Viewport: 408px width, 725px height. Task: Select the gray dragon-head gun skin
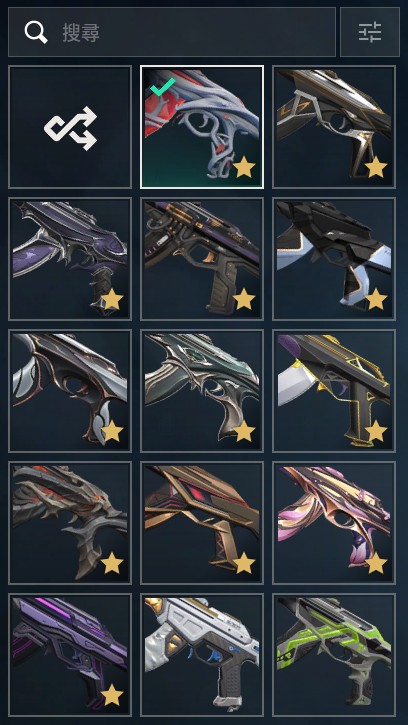click(70, 522)
